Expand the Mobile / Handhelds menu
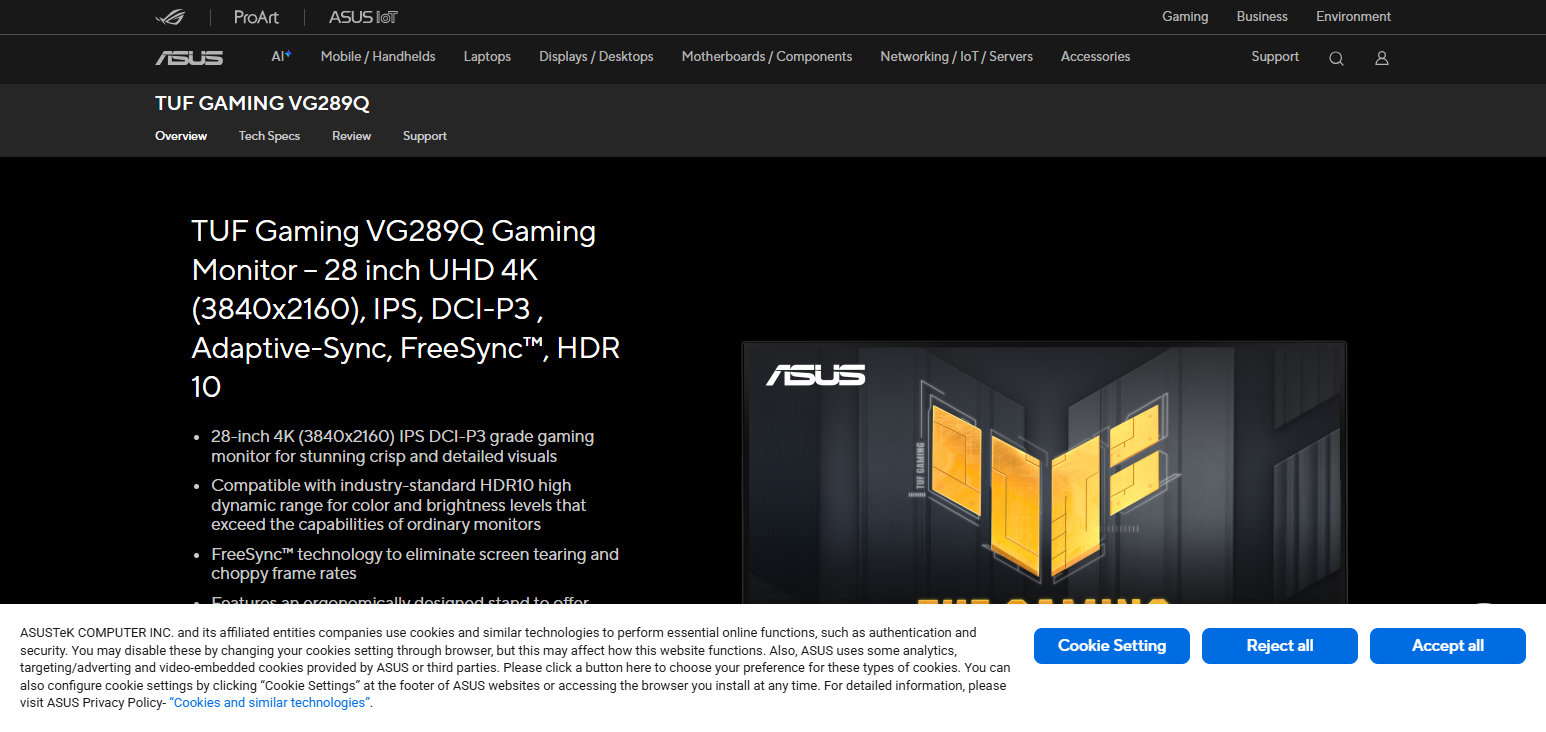 pyautogui.click(x=378, y=57)
